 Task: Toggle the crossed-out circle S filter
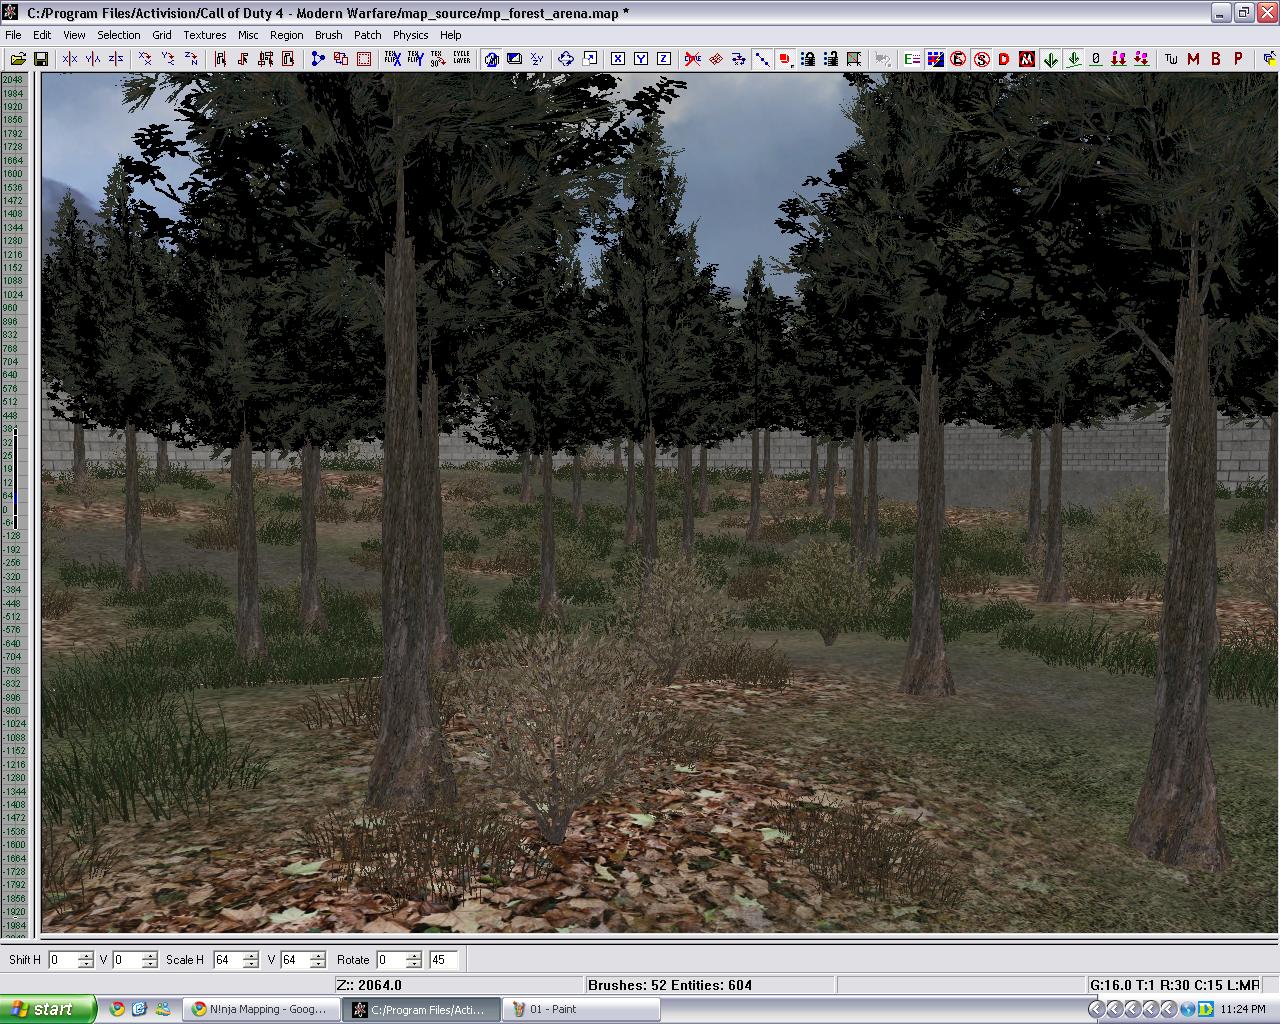pyautogui.click(x=981, y=59)
